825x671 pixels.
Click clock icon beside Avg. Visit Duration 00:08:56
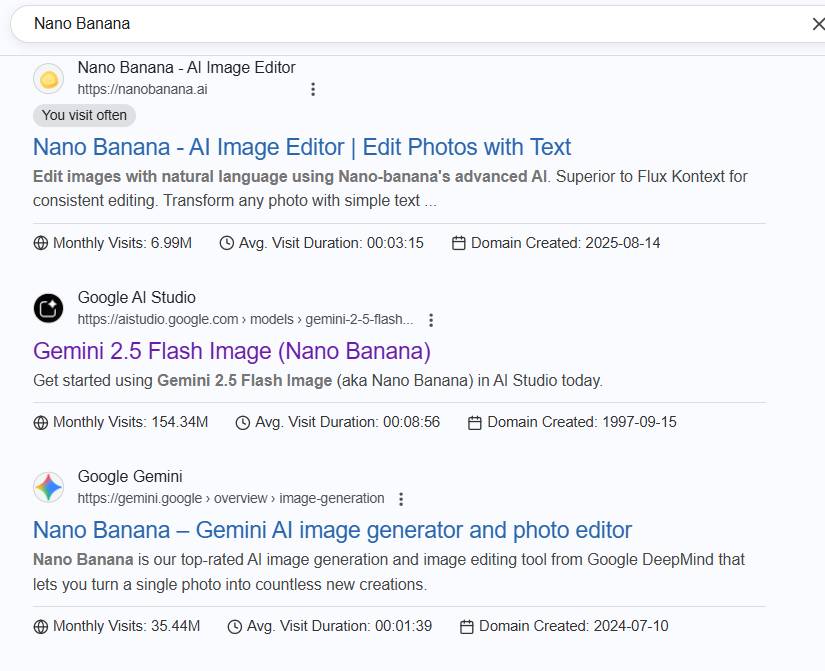coord(243,423)
